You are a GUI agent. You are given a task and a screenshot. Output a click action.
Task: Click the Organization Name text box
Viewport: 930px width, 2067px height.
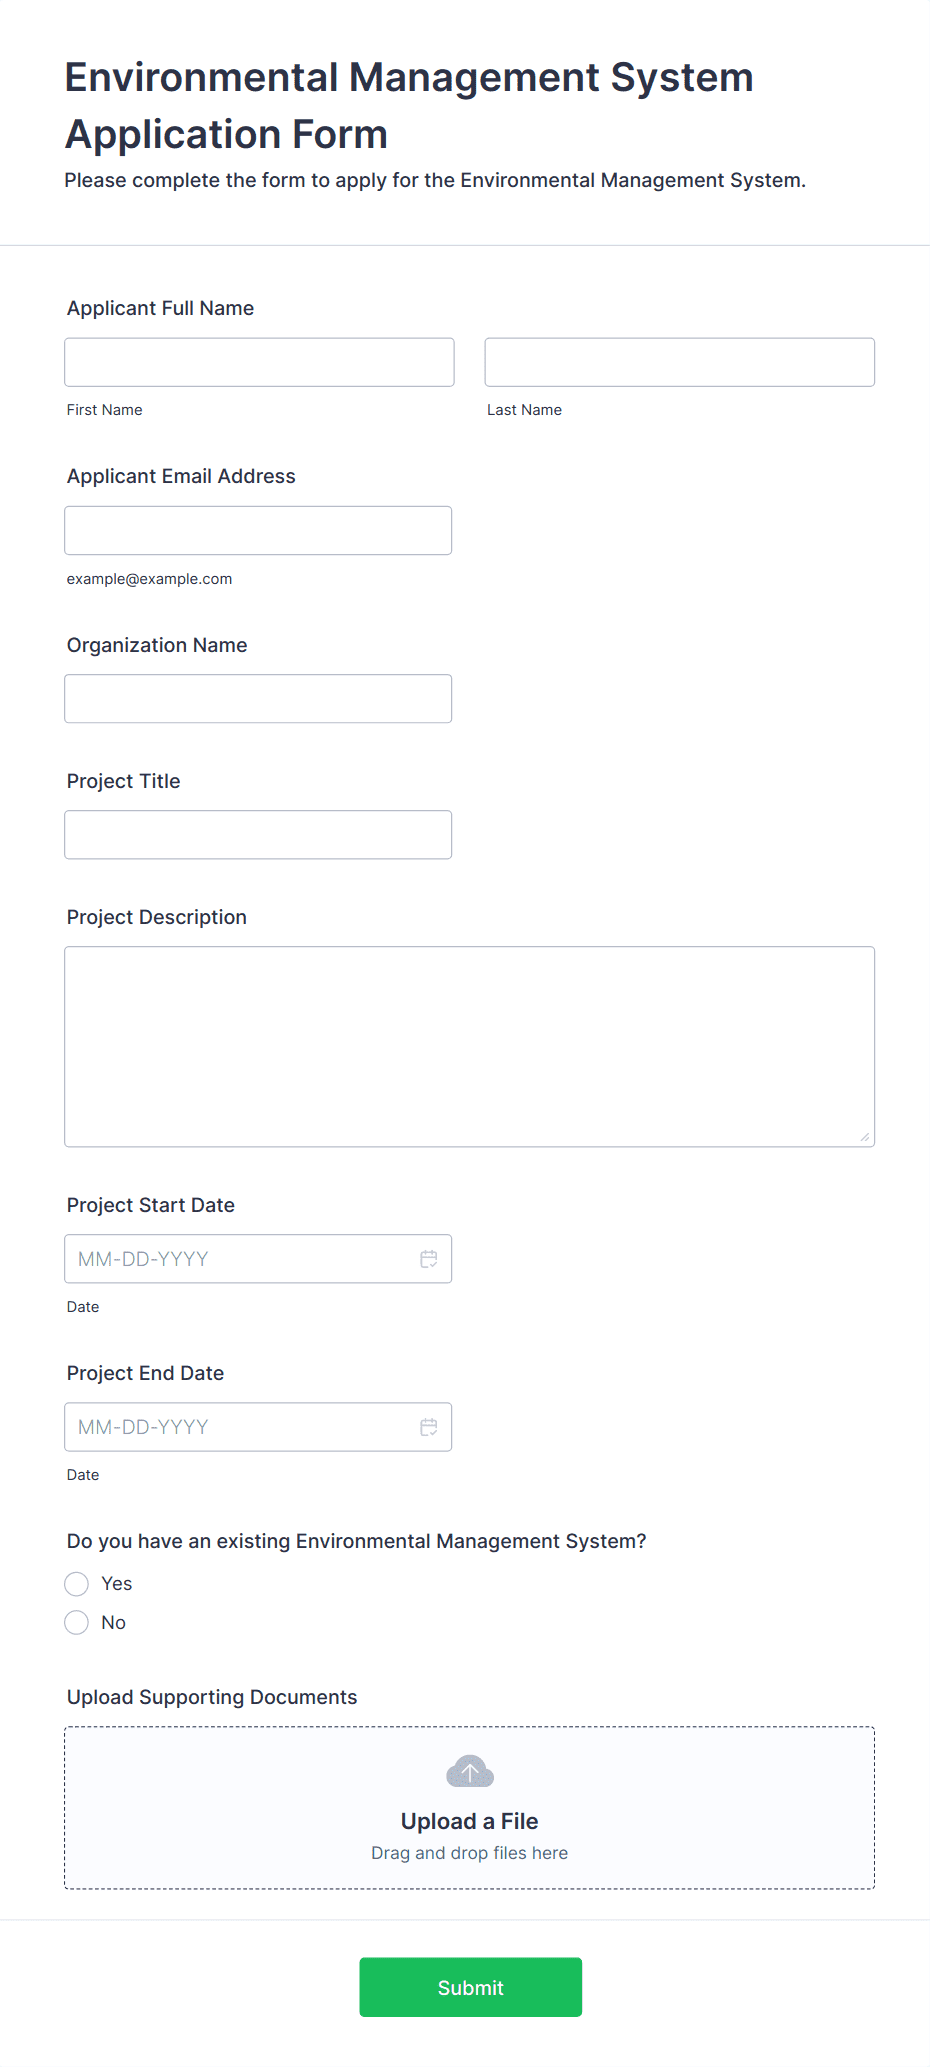click(x=258, y=699)
